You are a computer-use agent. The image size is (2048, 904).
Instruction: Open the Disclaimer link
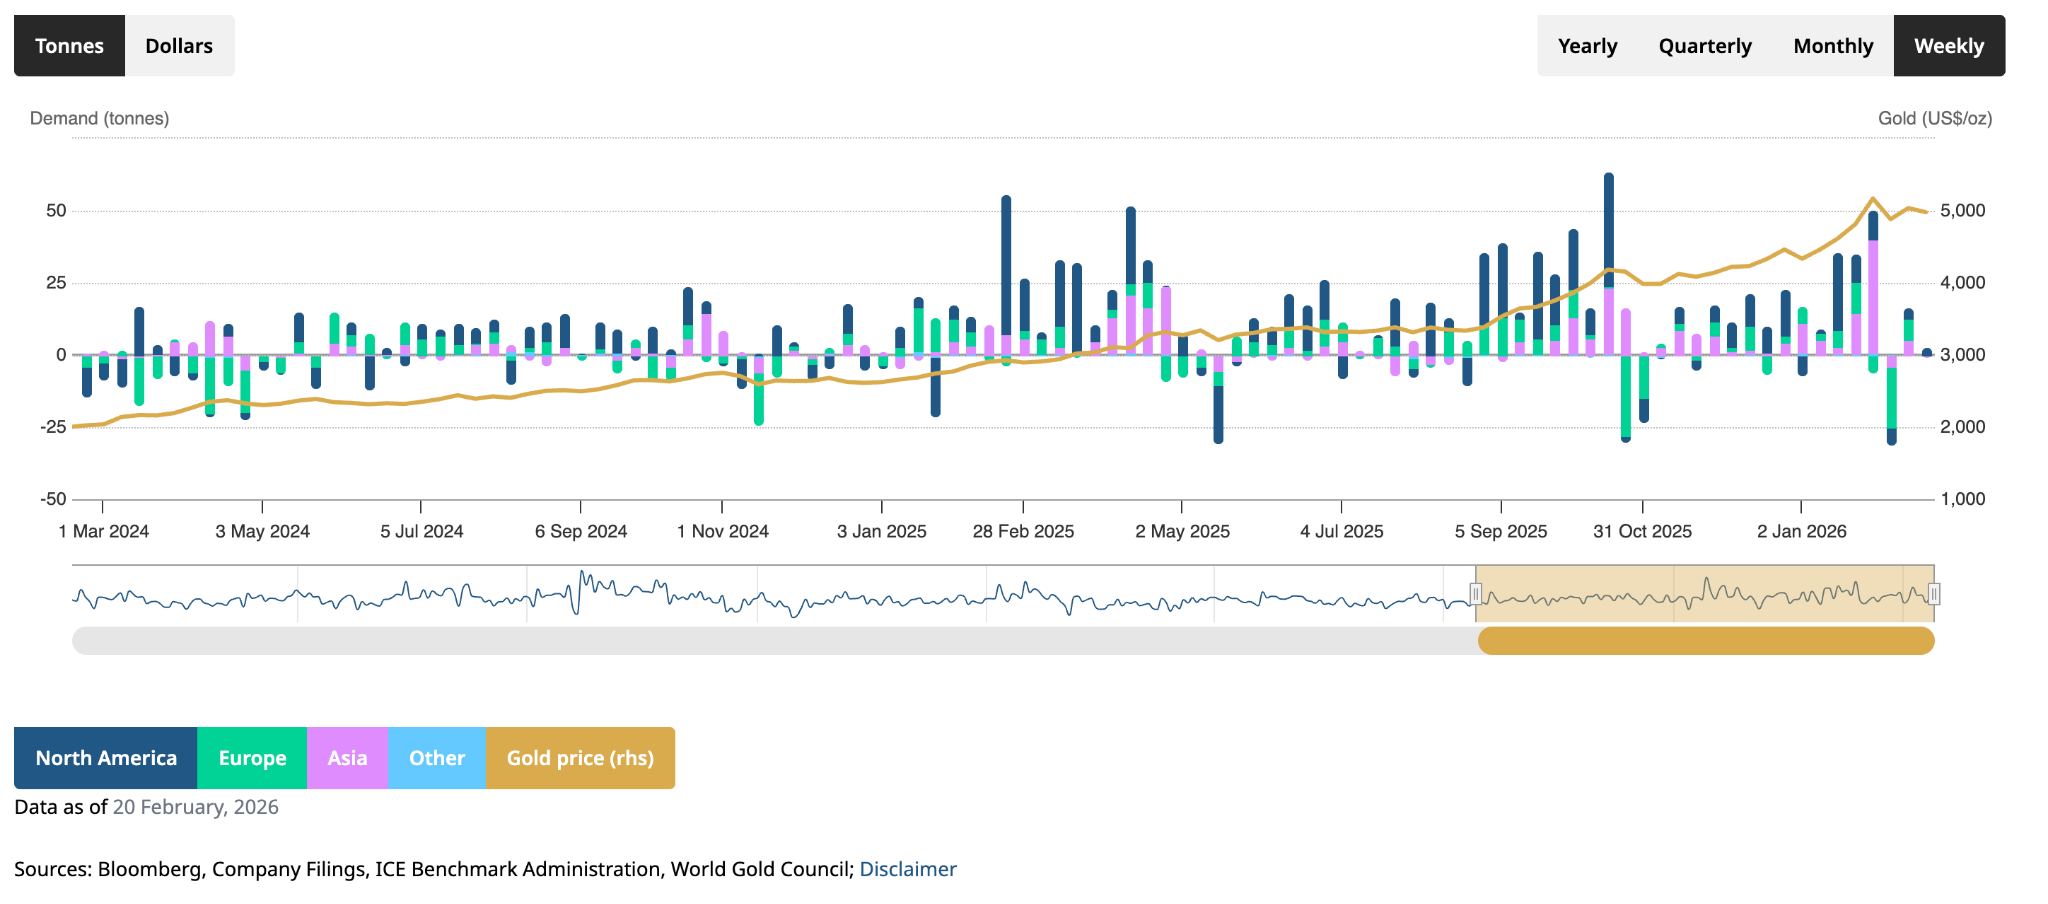pos(908,868)
